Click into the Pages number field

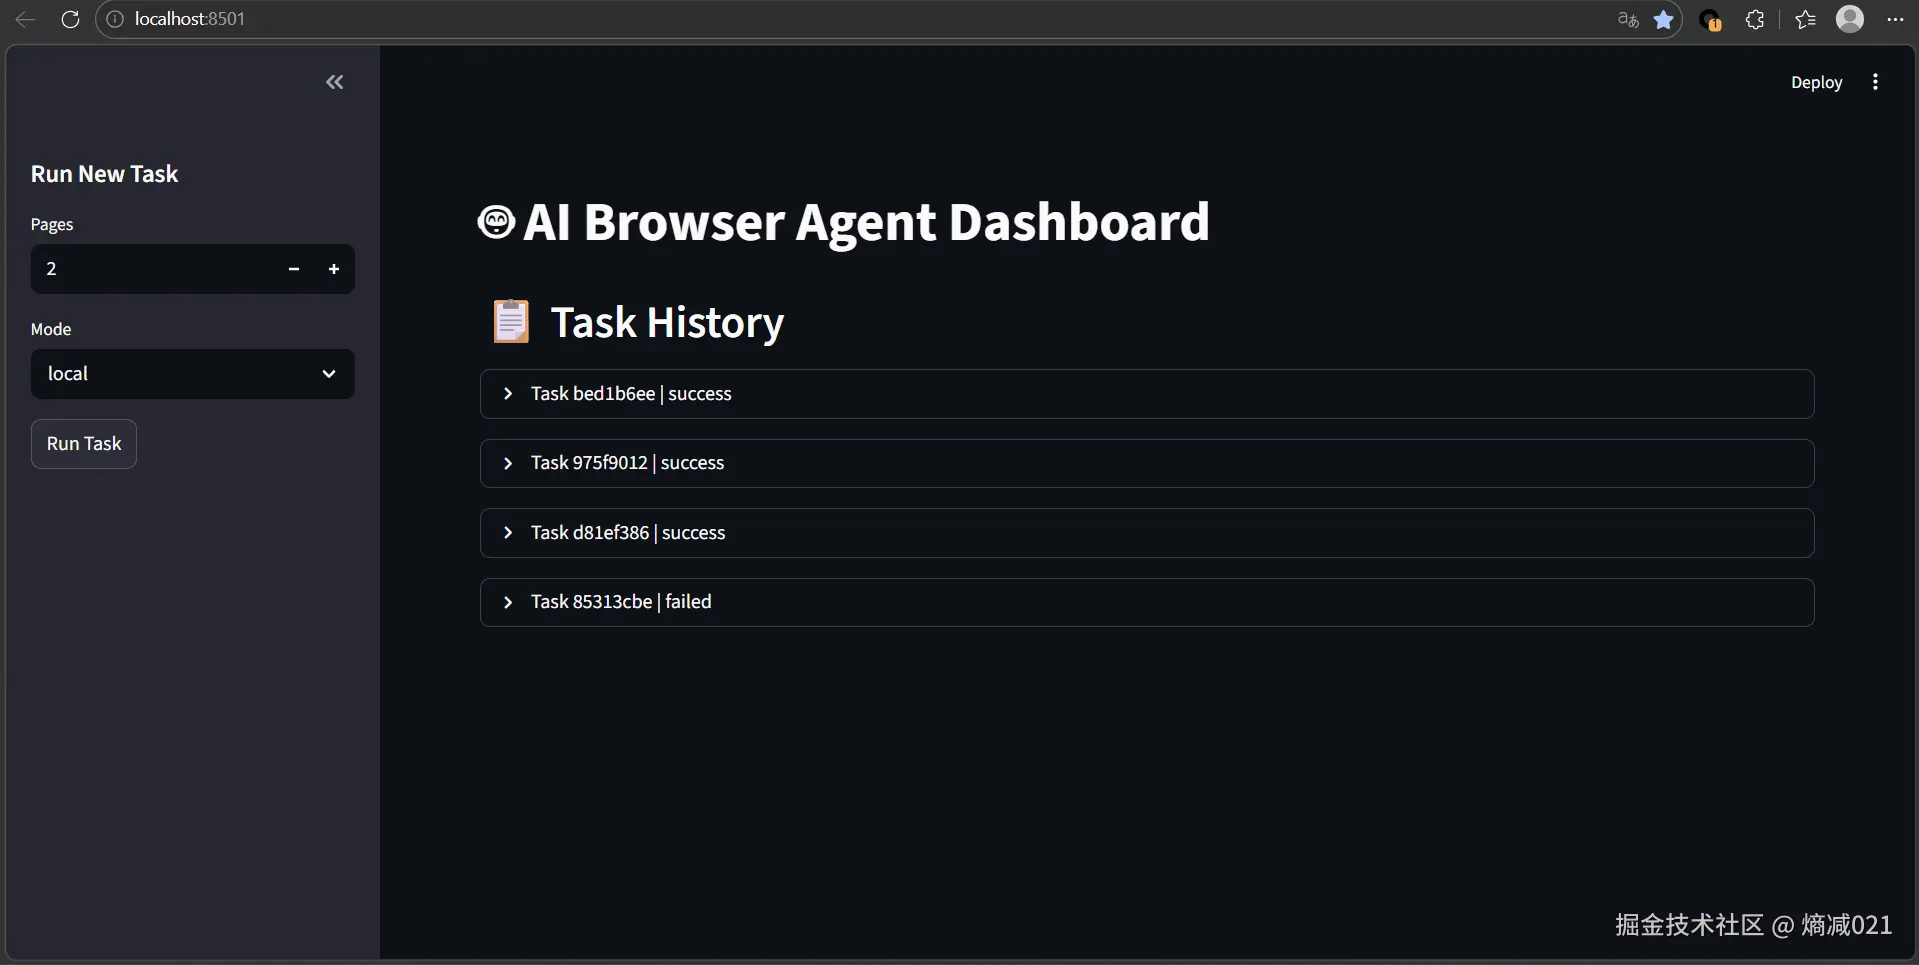click(x=150, y=269)
